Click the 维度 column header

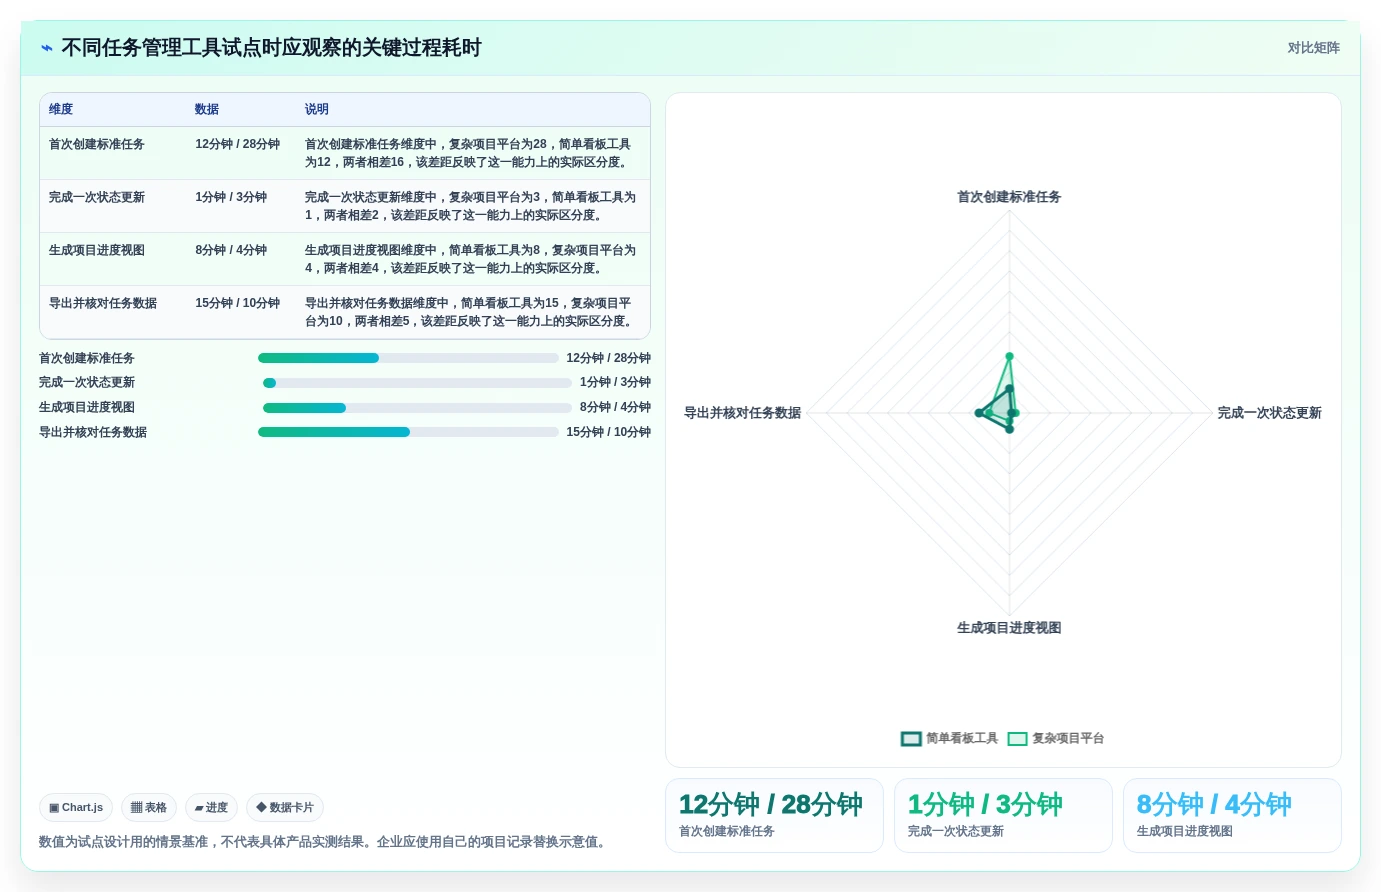61,109
